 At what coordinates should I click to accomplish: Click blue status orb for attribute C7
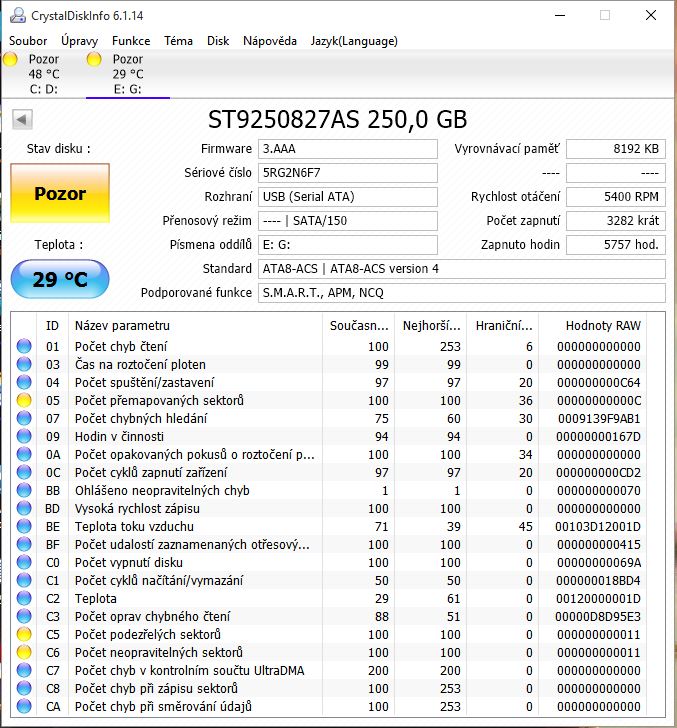24,670
